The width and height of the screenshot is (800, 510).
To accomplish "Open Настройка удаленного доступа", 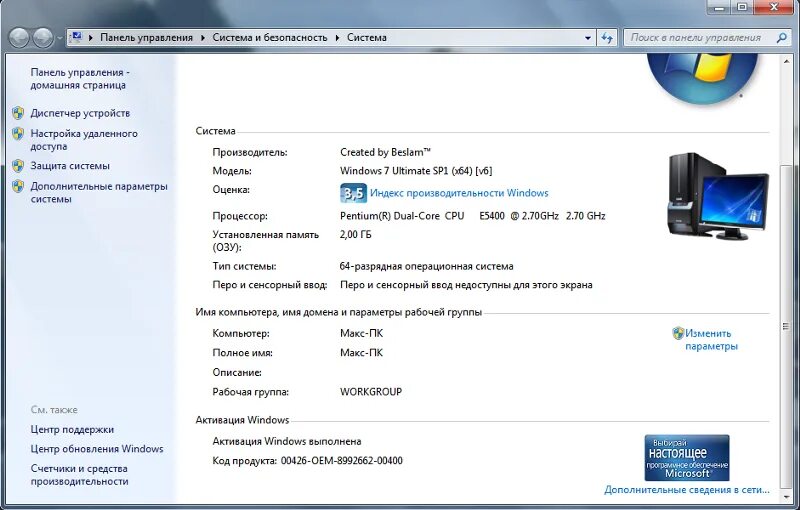I will 84,140.
